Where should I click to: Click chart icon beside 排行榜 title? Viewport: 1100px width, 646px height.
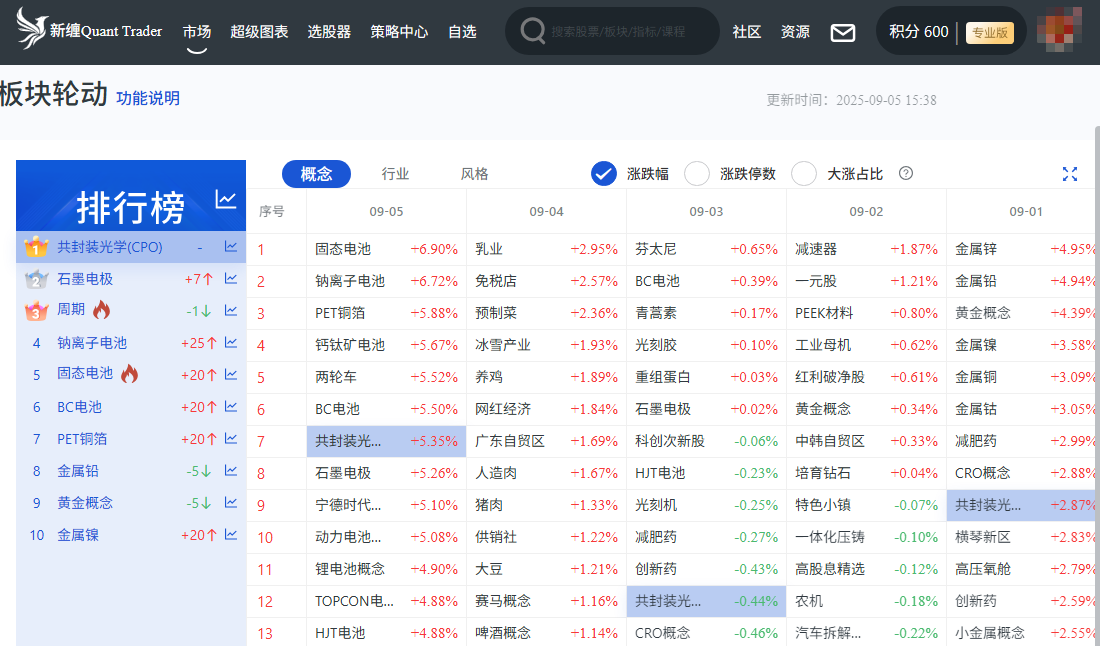click(226, 200)
